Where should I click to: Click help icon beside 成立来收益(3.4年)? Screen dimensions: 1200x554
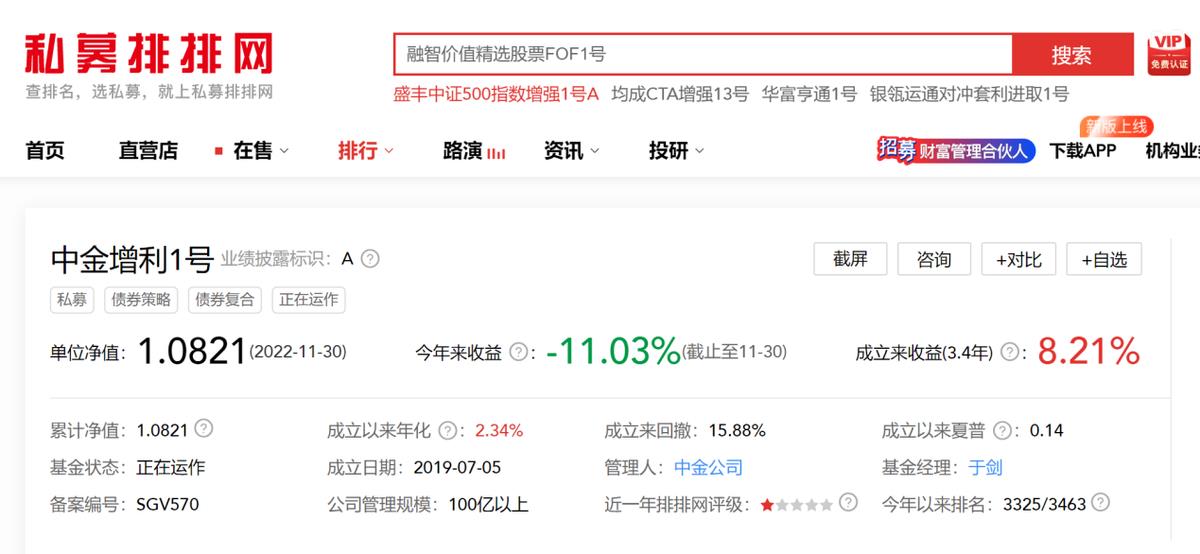tap(1010, 352)
